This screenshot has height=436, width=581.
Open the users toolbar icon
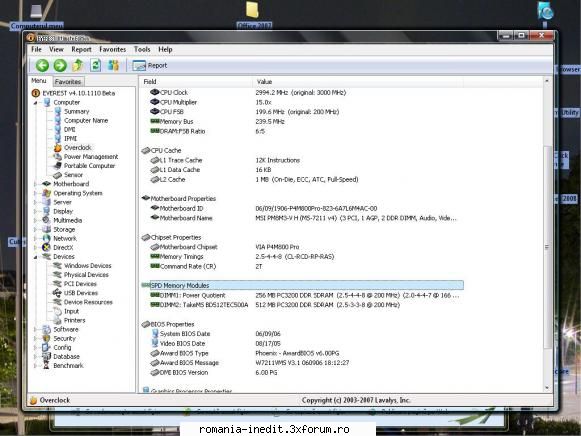113,66
